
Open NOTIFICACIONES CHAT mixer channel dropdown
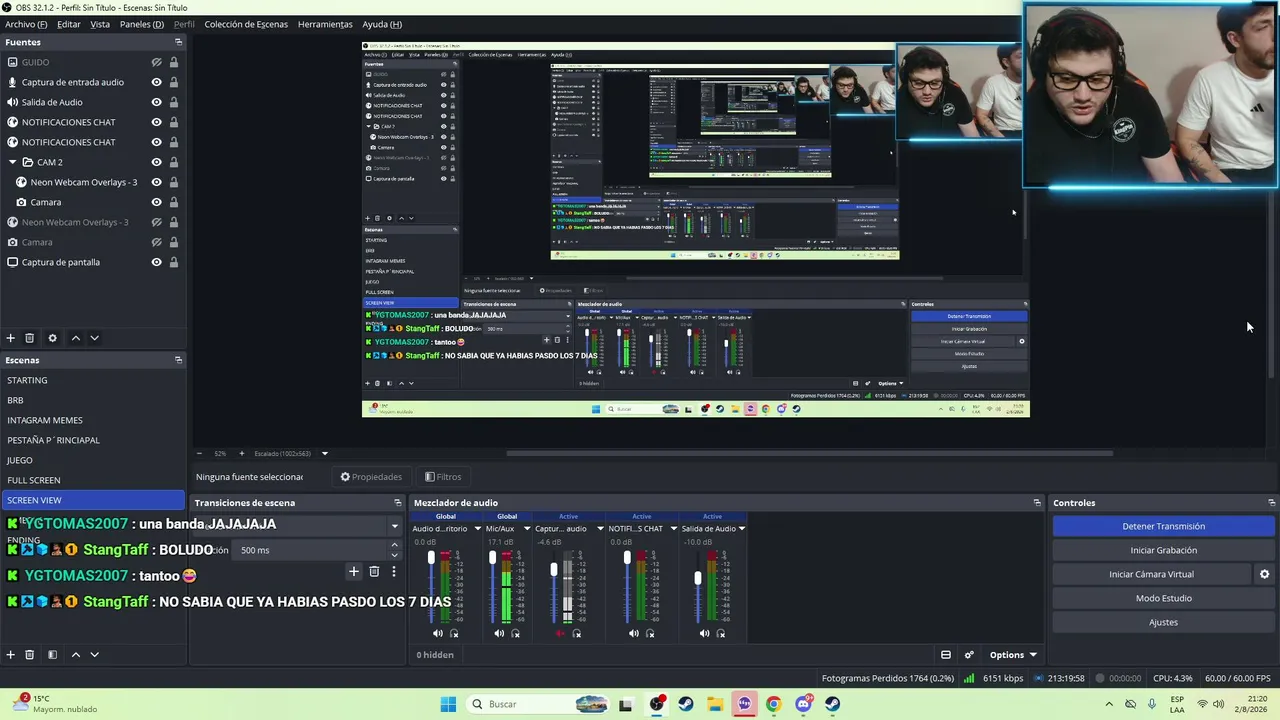pos(673,529)
